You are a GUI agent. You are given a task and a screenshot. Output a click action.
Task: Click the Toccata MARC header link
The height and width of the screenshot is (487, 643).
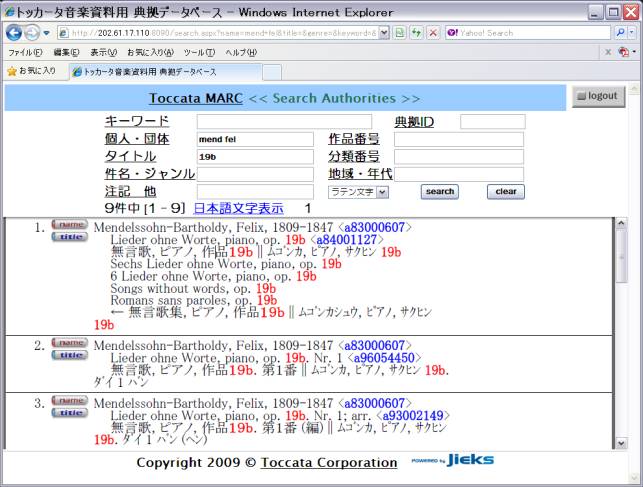pyautogui.click(x=196, y=98)
